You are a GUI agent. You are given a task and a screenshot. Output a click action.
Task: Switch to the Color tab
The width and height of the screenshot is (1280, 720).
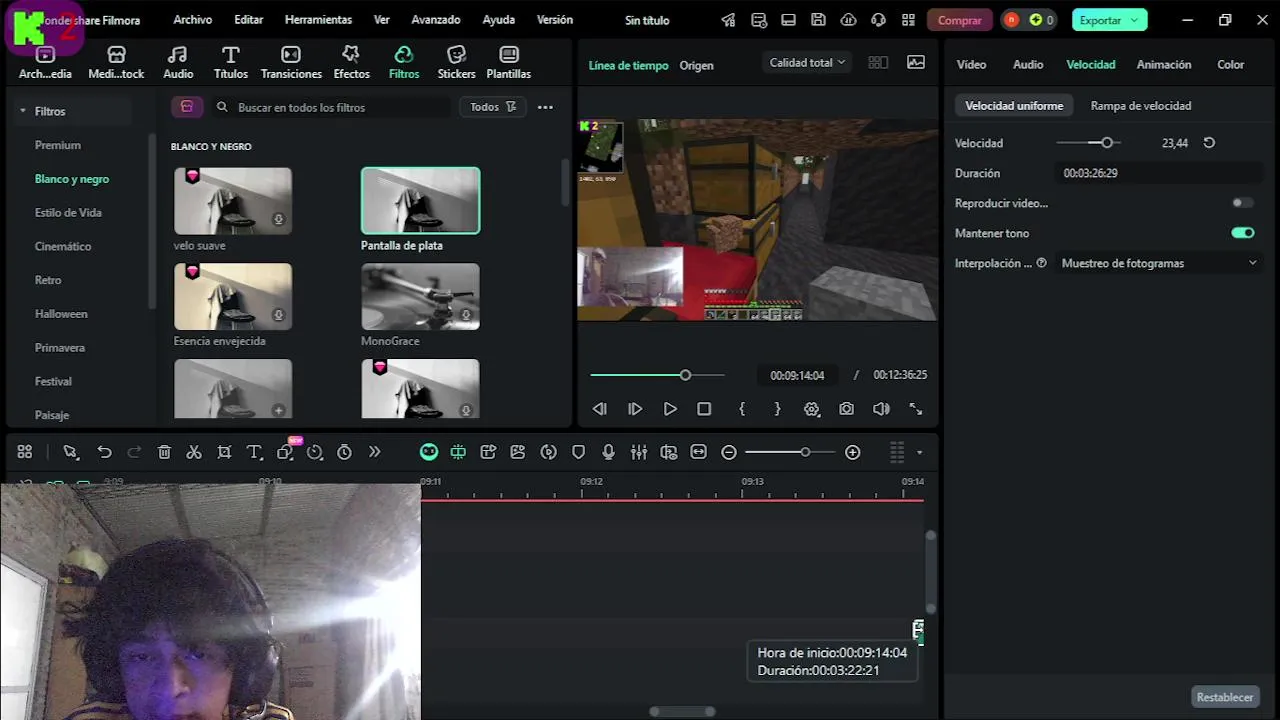click(x=1230, y=64)
